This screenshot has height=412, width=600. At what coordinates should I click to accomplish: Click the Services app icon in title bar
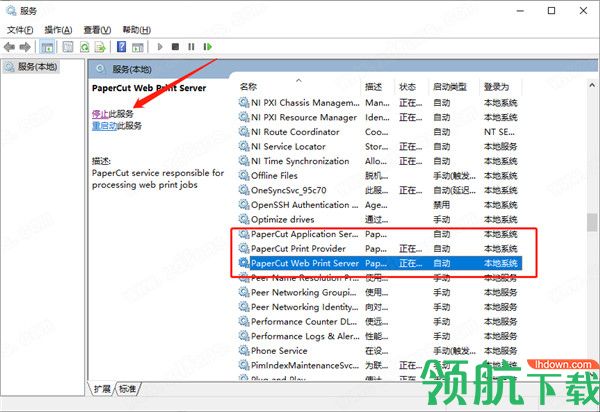pyautogui.click(x=11, y=10)
